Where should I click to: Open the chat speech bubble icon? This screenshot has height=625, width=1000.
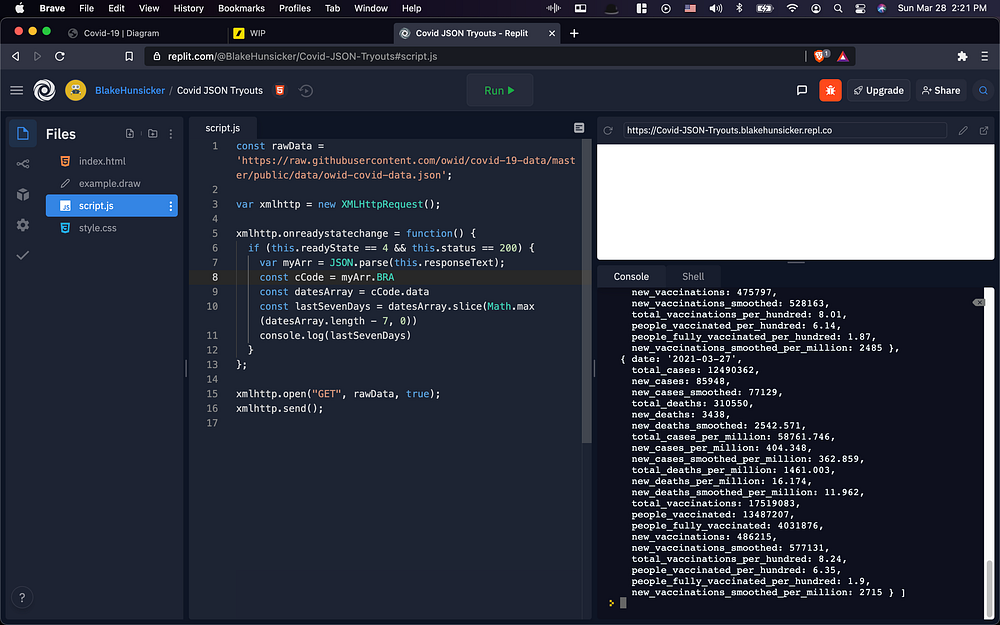(802, 90)
